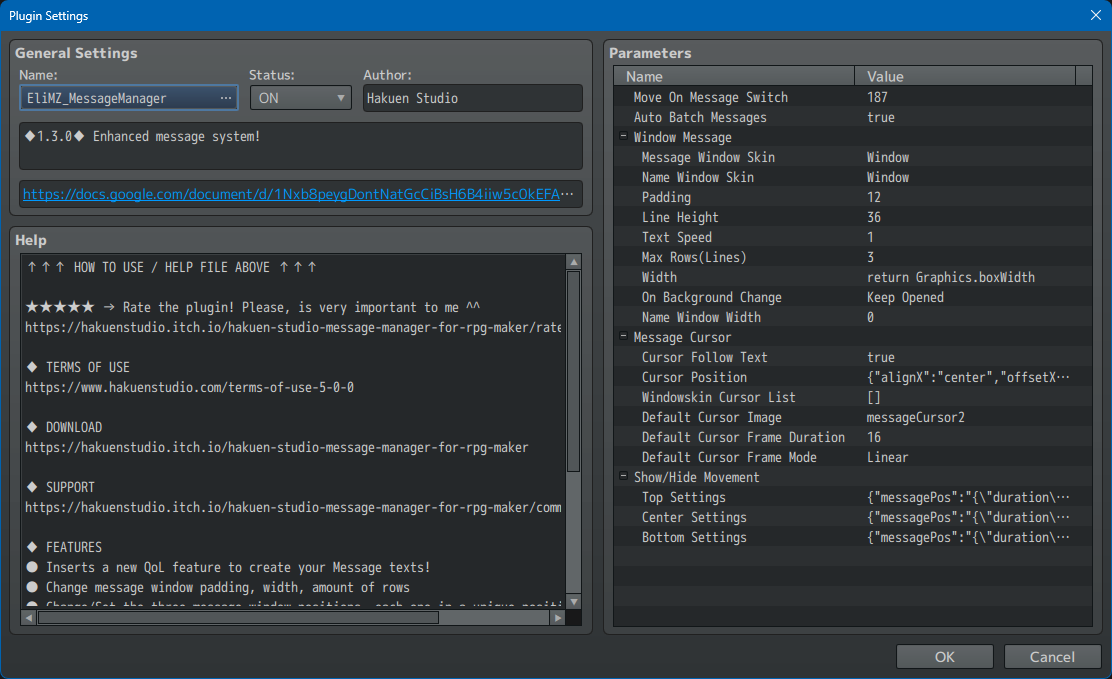
Task: Select the Width parameter row
Action: 853,277
